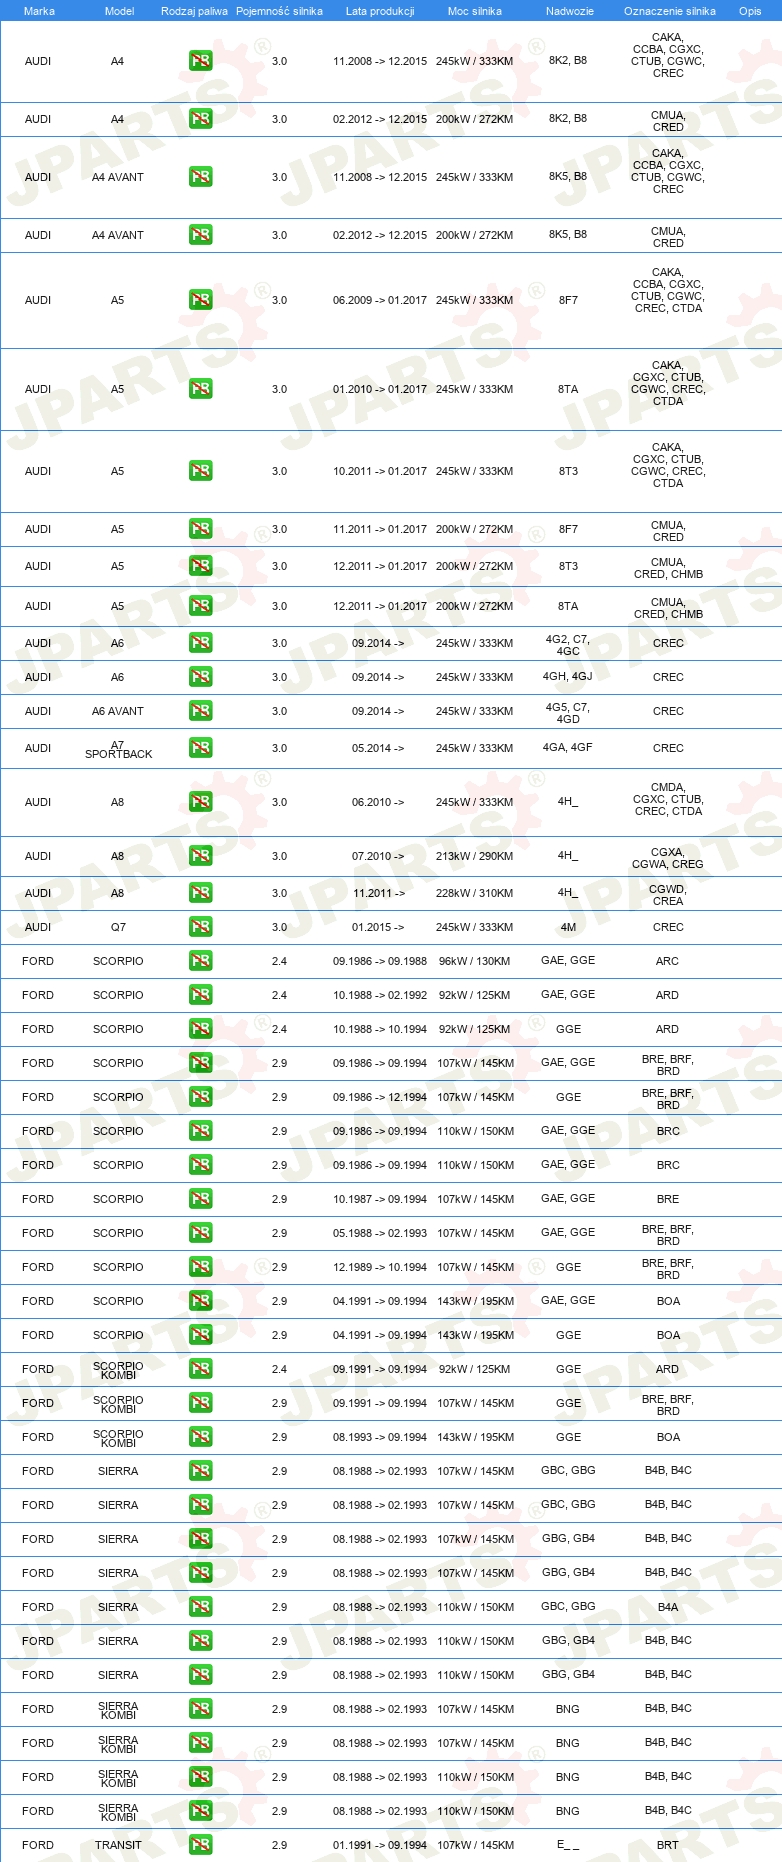Click the fuel icon in the A5 01.2010 row
Image resolution: width=782 pixels, height=1862 pixels.
click(201, 389)
